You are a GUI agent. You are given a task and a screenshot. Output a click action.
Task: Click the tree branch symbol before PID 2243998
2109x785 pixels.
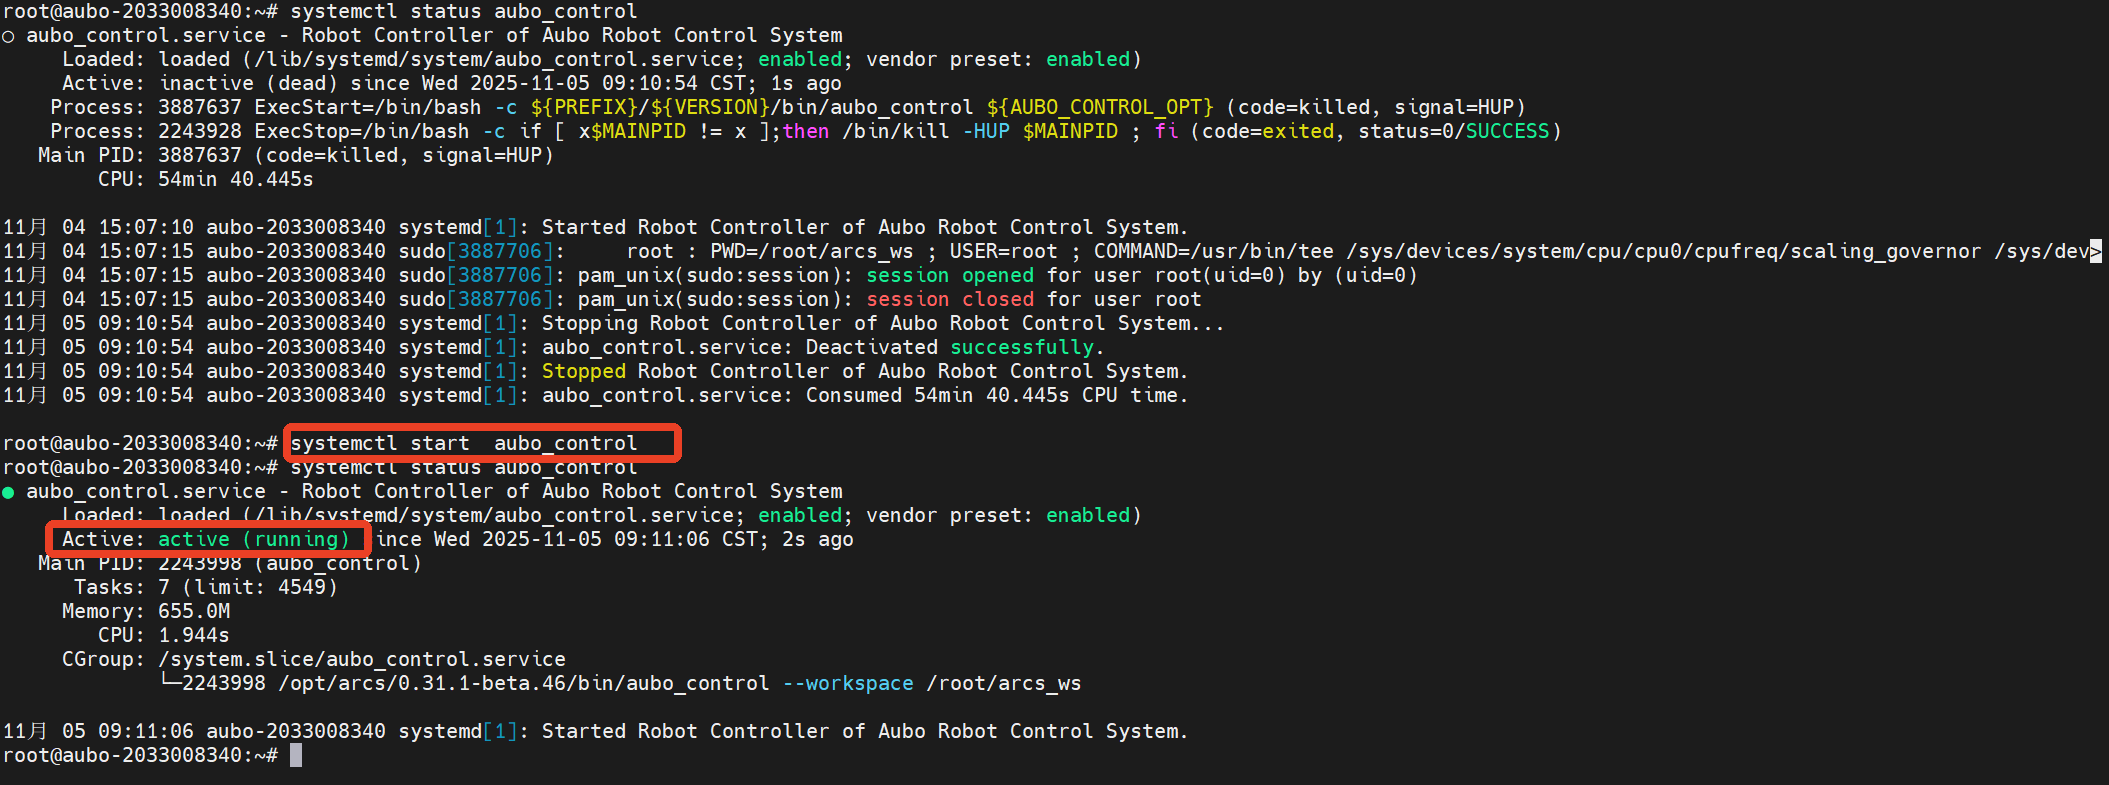pyautogui.click(x=170, y=683)
